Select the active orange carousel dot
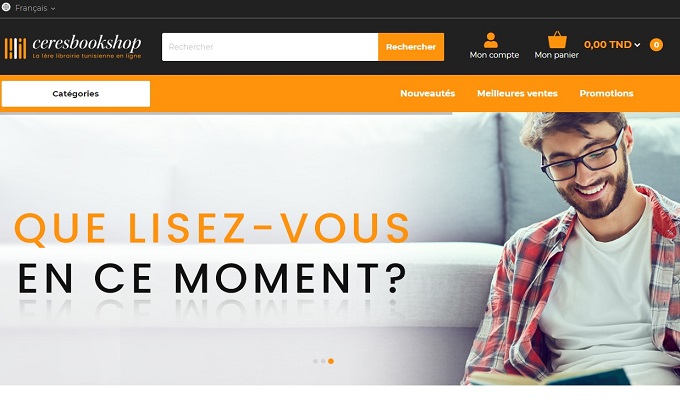 point(331,361)
